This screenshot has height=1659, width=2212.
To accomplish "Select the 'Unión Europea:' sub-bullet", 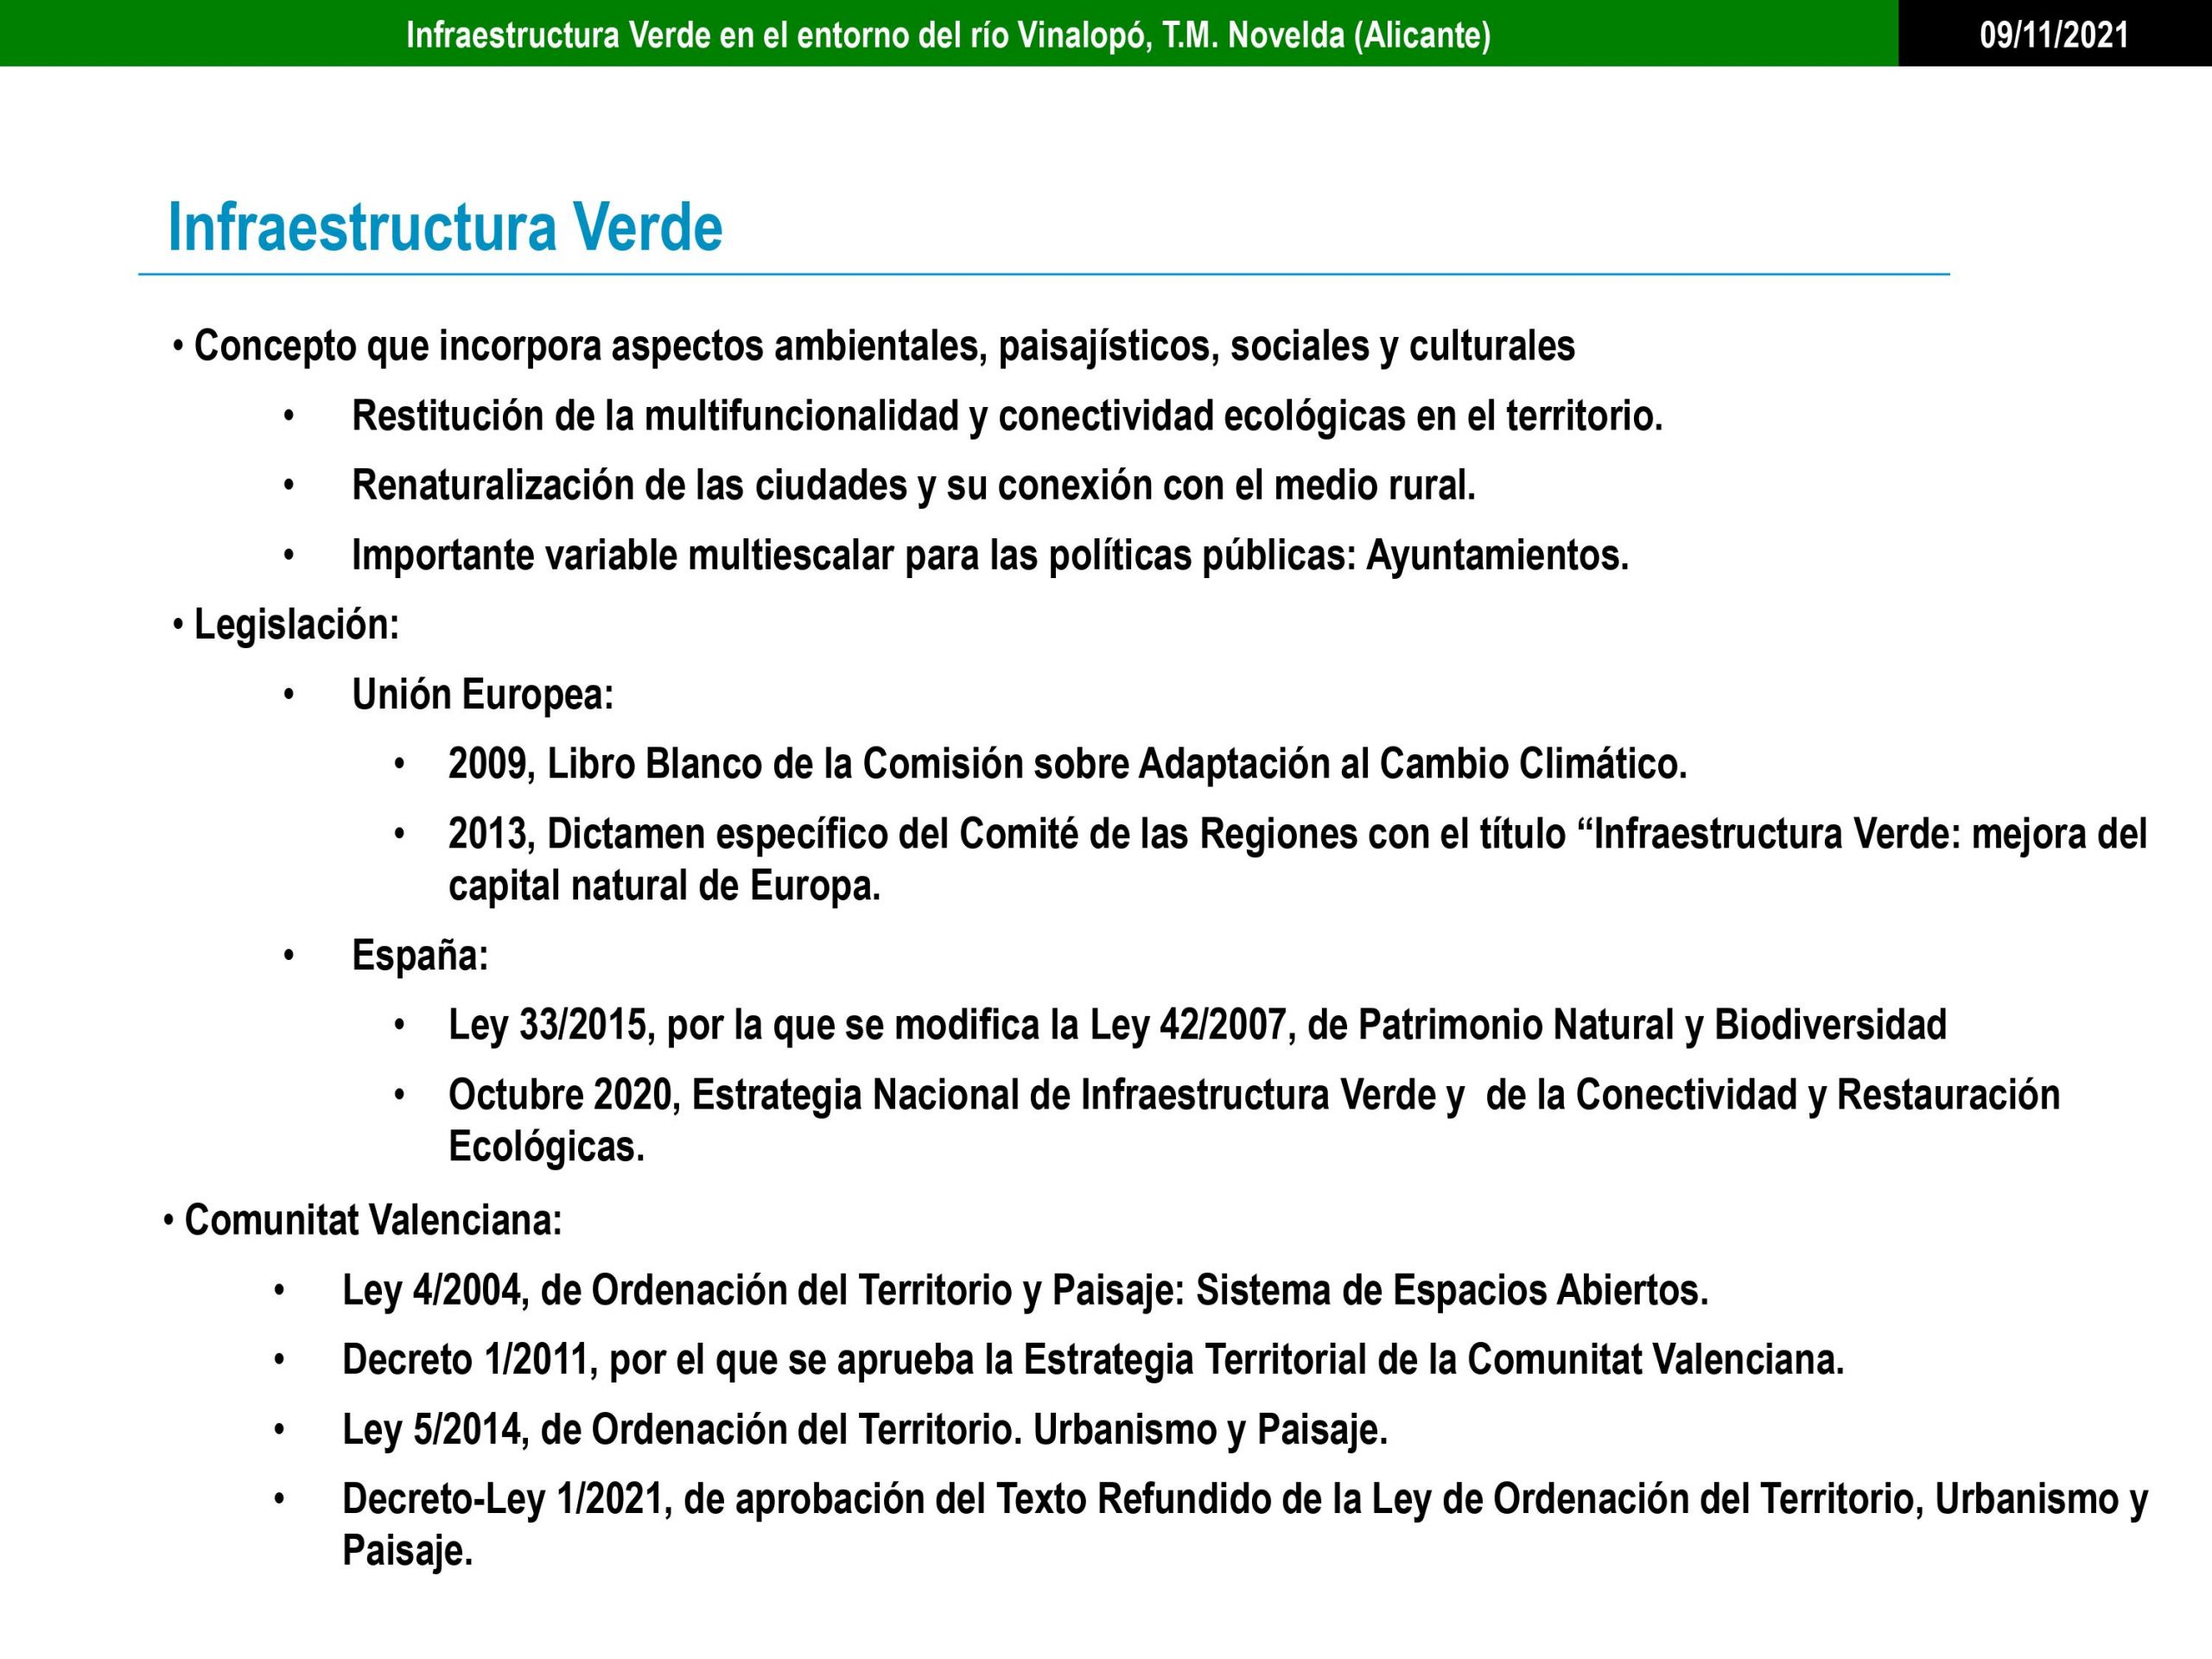I will click(482, 694).
